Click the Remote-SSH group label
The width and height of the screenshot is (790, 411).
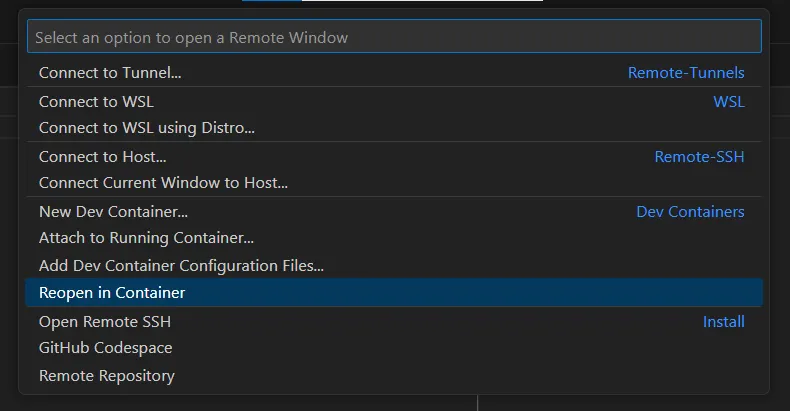699,157
